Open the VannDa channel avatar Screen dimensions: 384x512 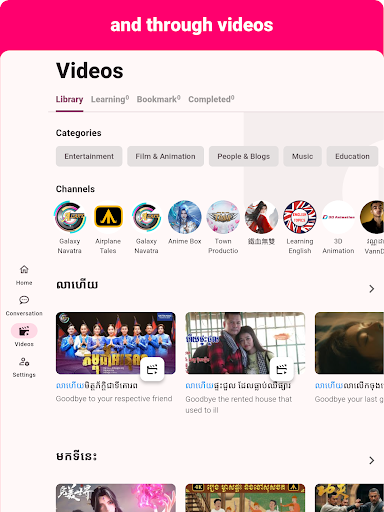pos(372,217)
